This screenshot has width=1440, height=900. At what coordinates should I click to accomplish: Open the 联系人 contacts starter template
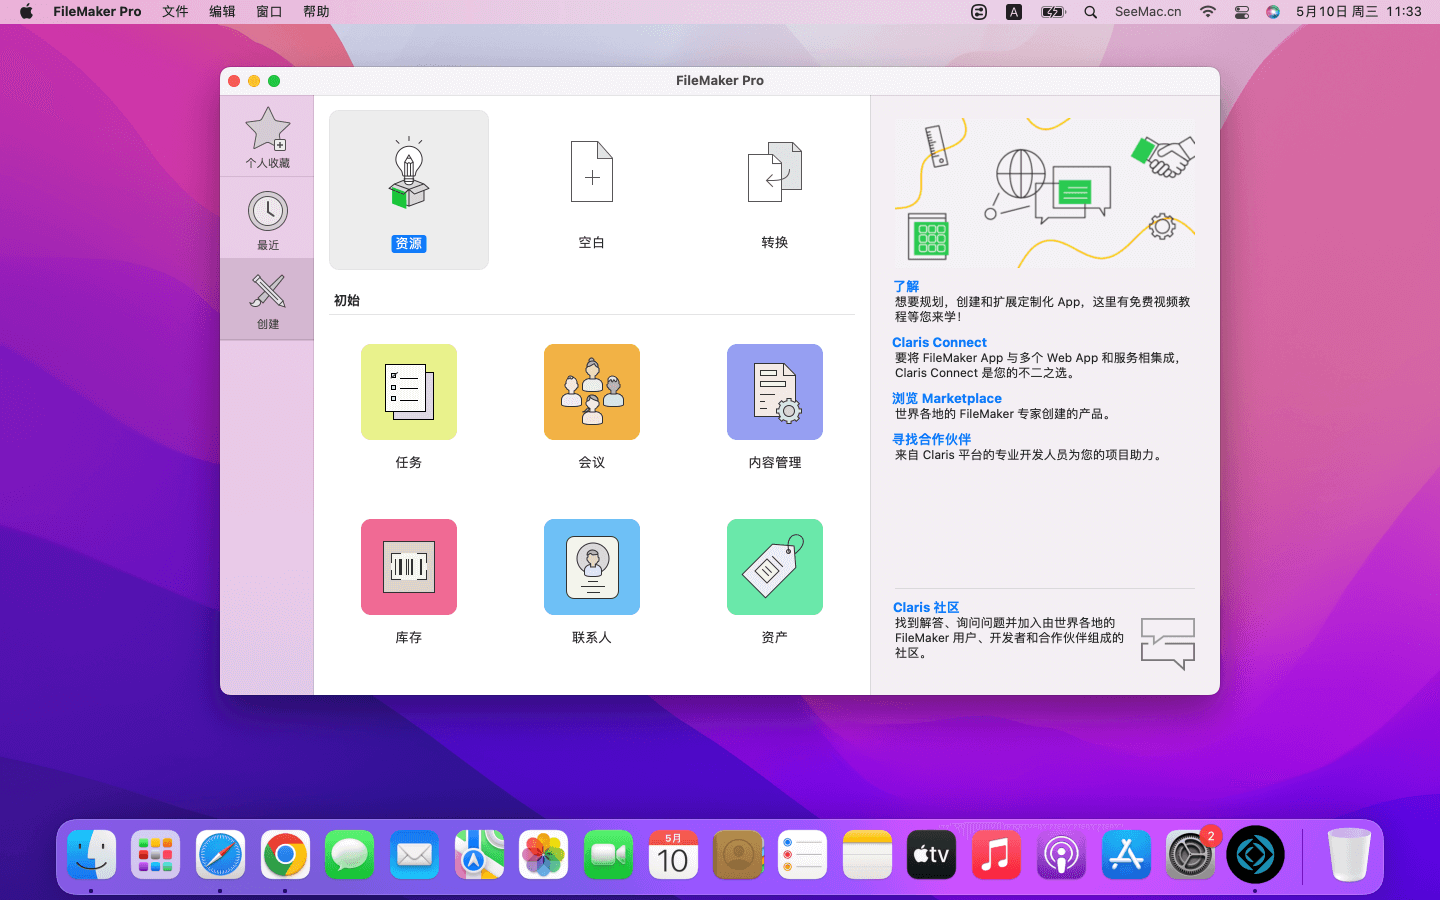(x=592, y=567)
